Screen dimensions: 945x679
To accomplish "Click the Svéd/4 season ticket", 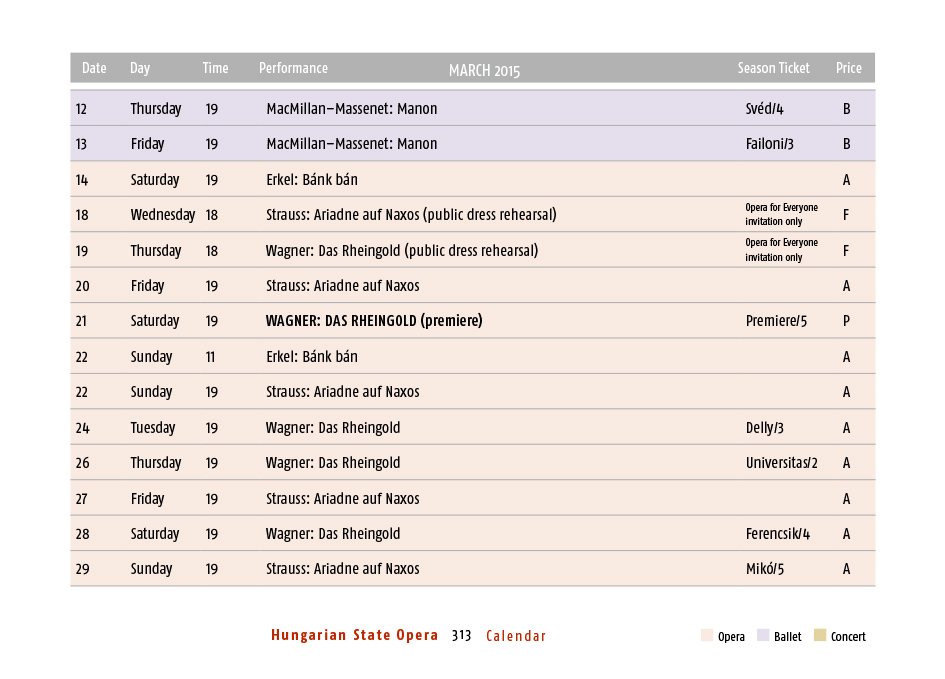I will tap(765, 109).
